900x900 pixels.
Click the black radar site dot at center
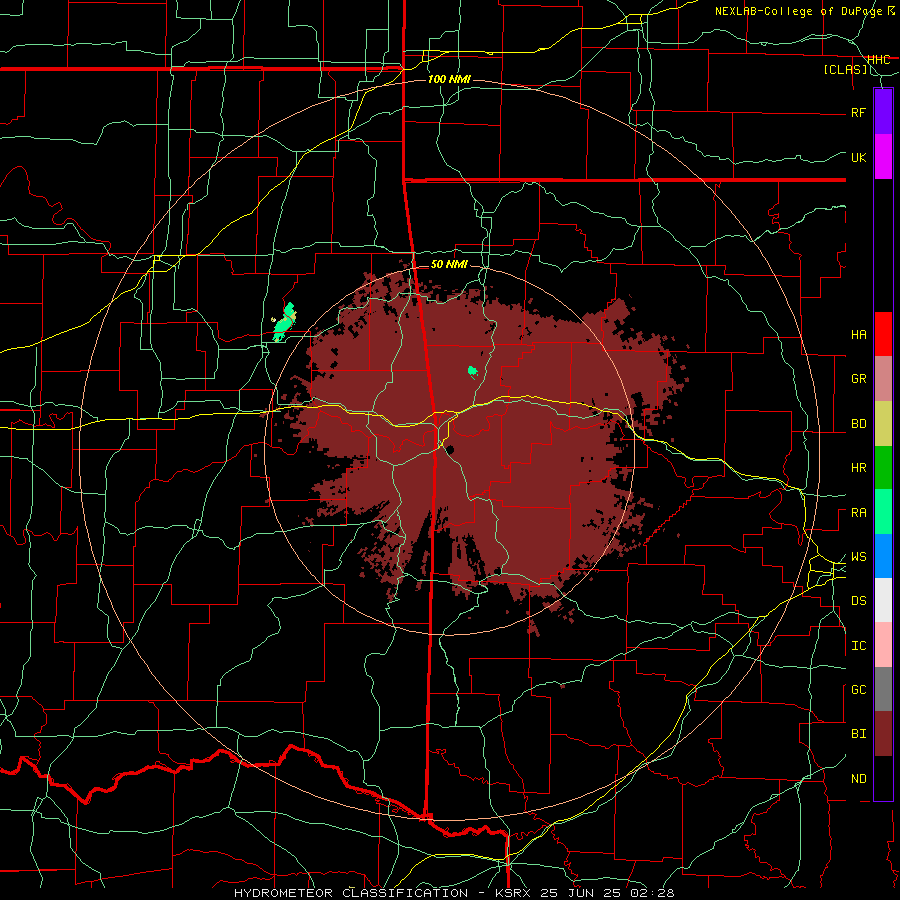451,449
